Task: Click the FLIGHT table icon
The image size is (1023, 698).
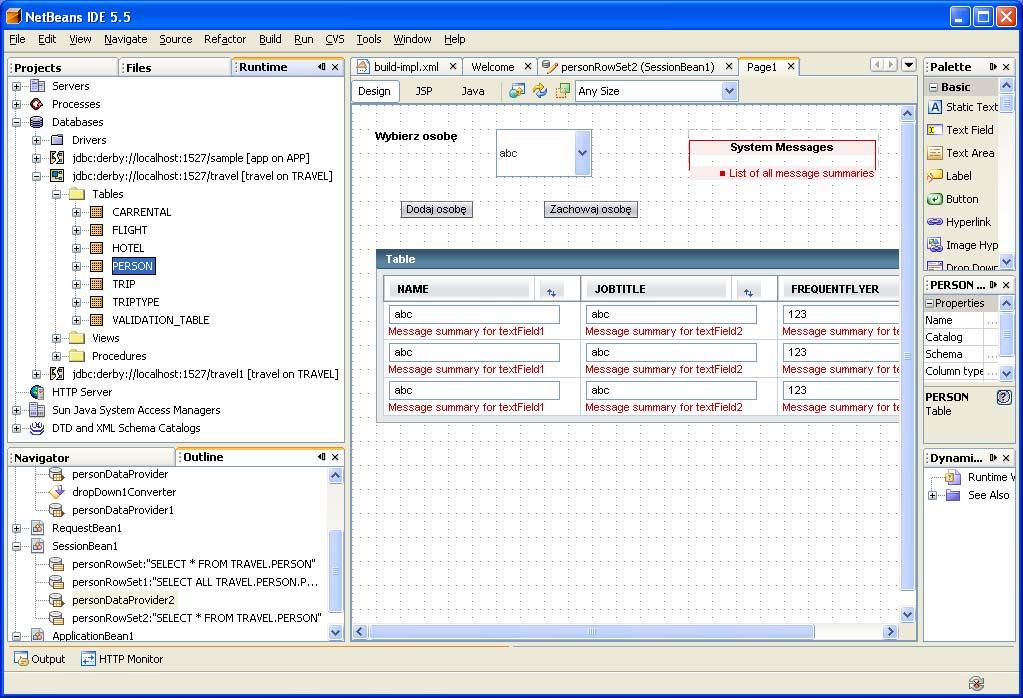Action: [x=97, y=230]
